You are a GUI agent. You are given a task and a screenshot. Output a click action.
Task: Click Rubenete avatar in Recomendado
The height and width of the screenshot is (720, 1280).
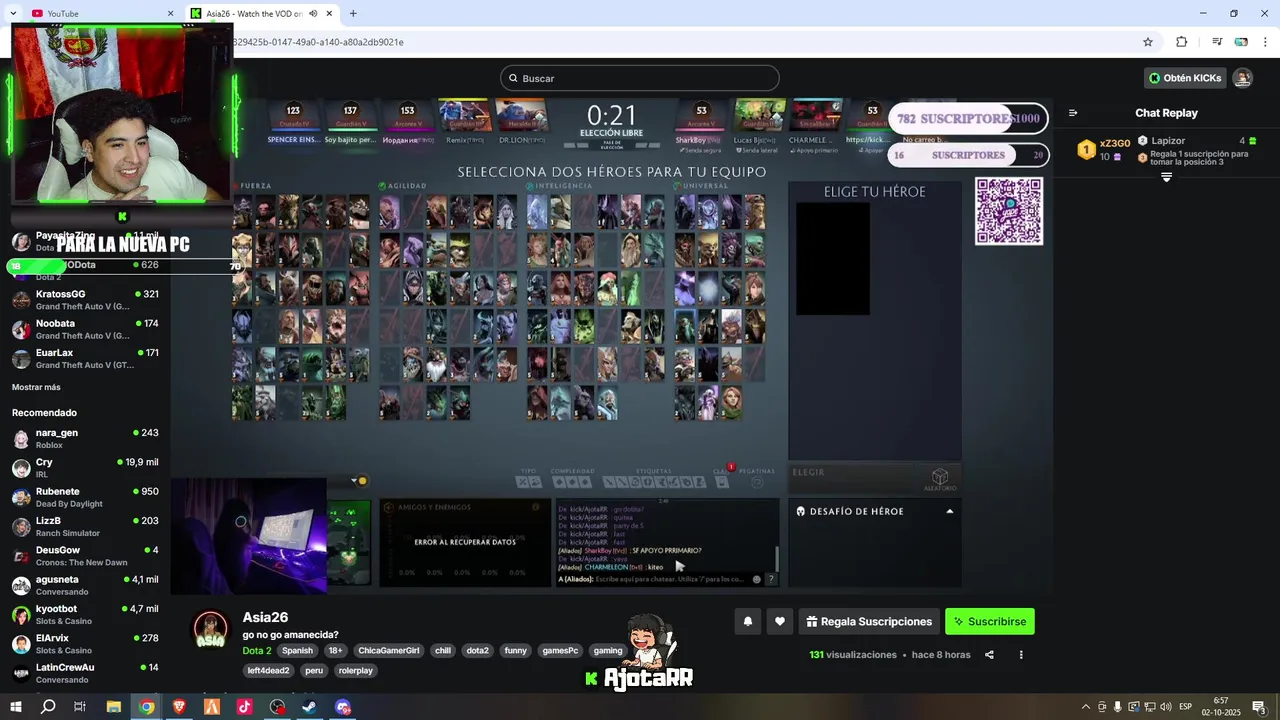20,497
